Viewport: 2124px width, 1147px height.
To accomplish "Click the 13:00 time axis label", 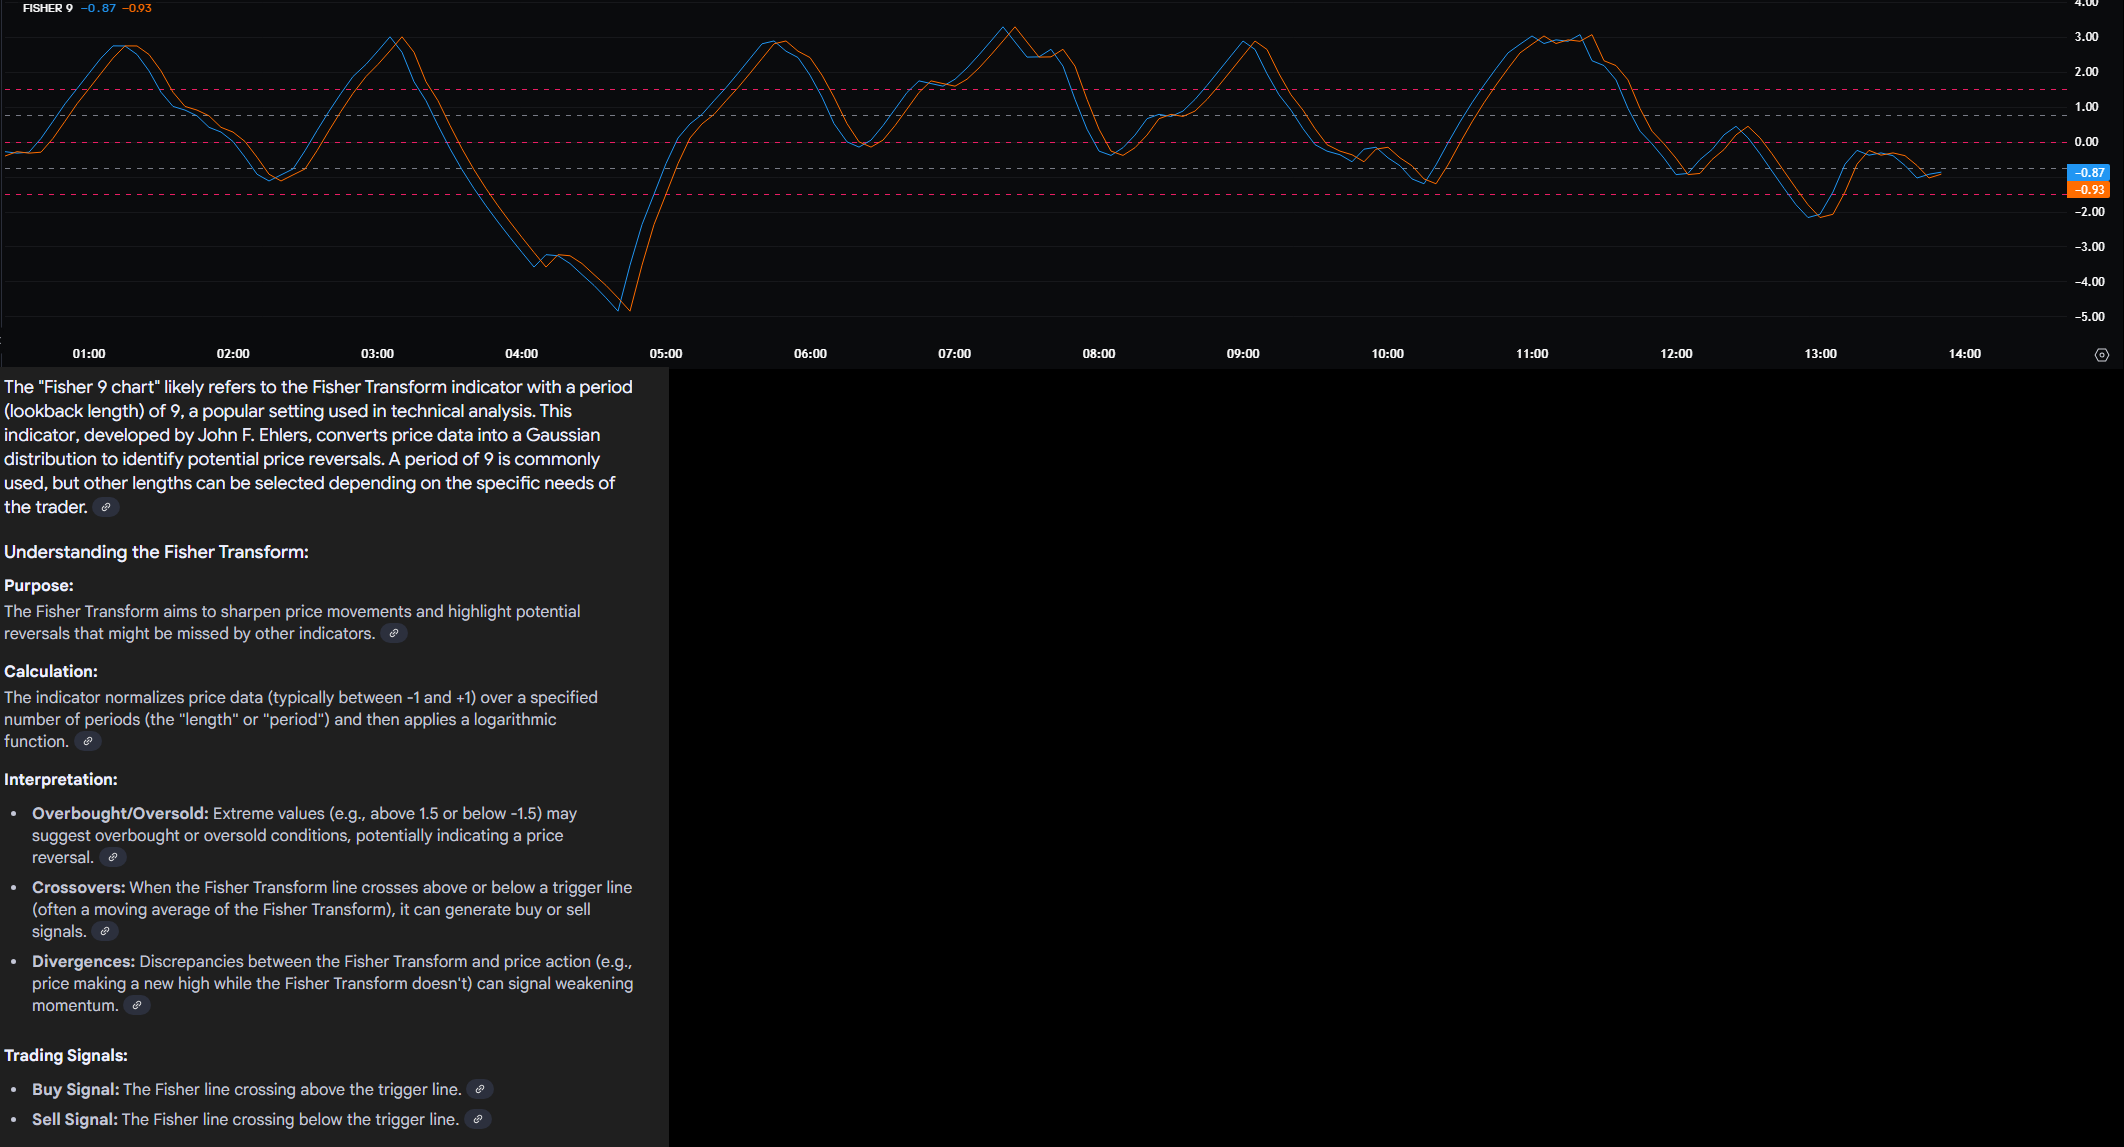I will [x=1820, y=354].
